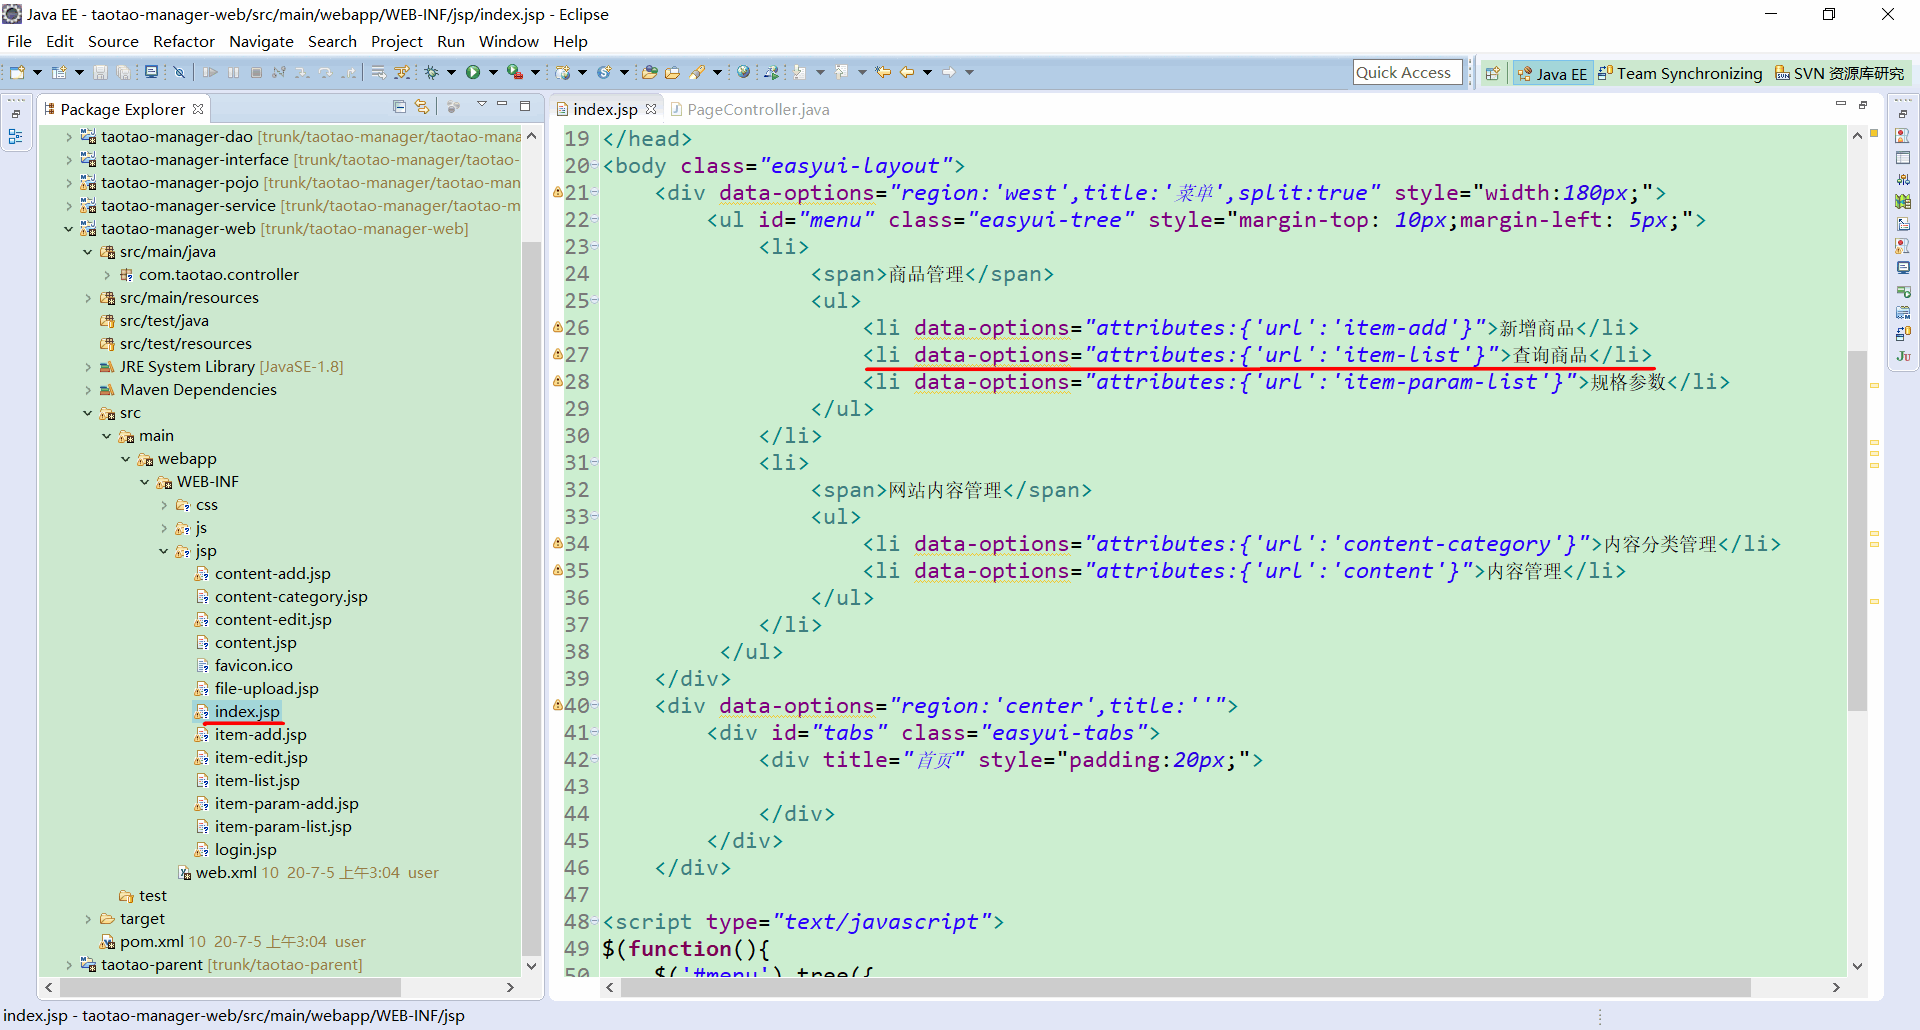
Task: Select item-list.jsp in Package Explorer
Action: coord(257,781)
